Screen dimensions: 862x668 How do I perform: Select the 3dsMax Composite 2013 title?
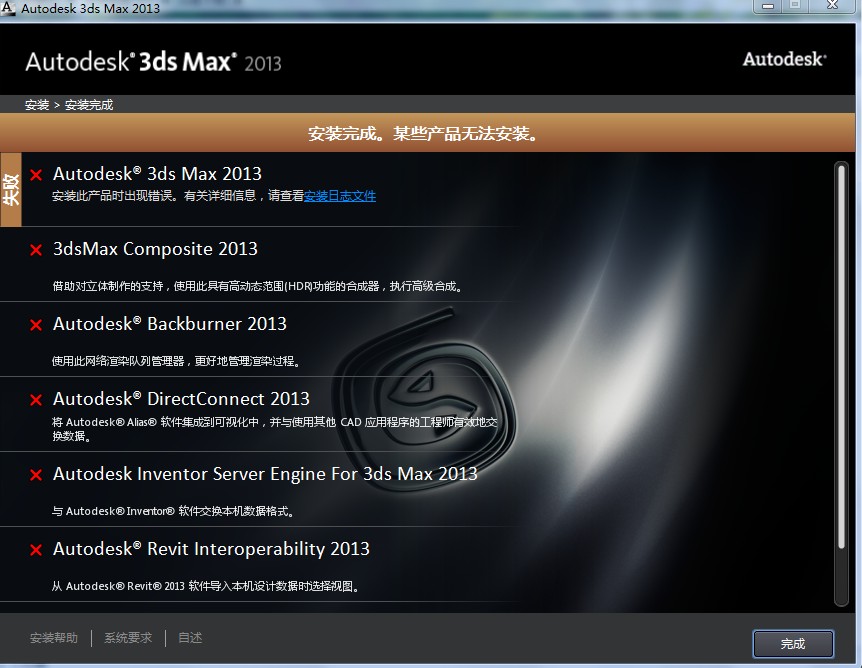coord(155,249)
